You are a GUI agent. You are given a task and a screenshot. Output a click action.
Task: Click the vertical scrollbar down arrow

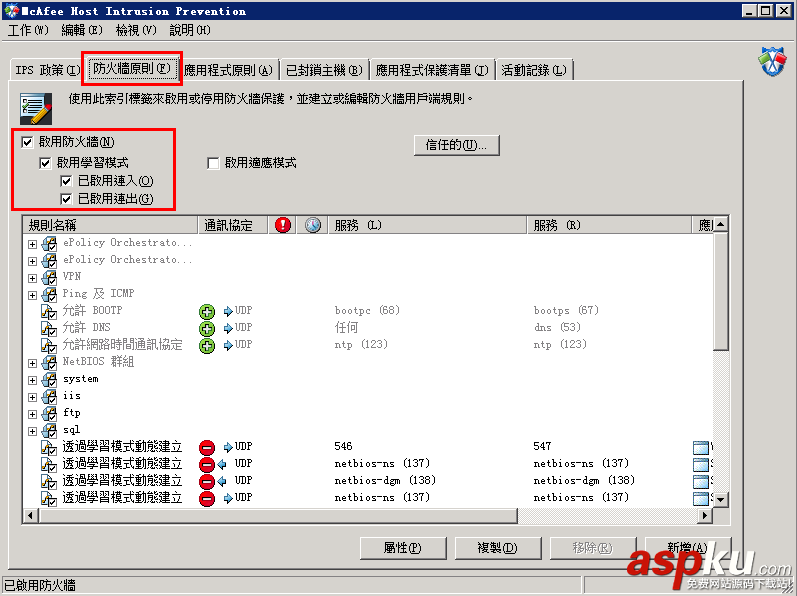pyautogui.click(x=721, y=499)
